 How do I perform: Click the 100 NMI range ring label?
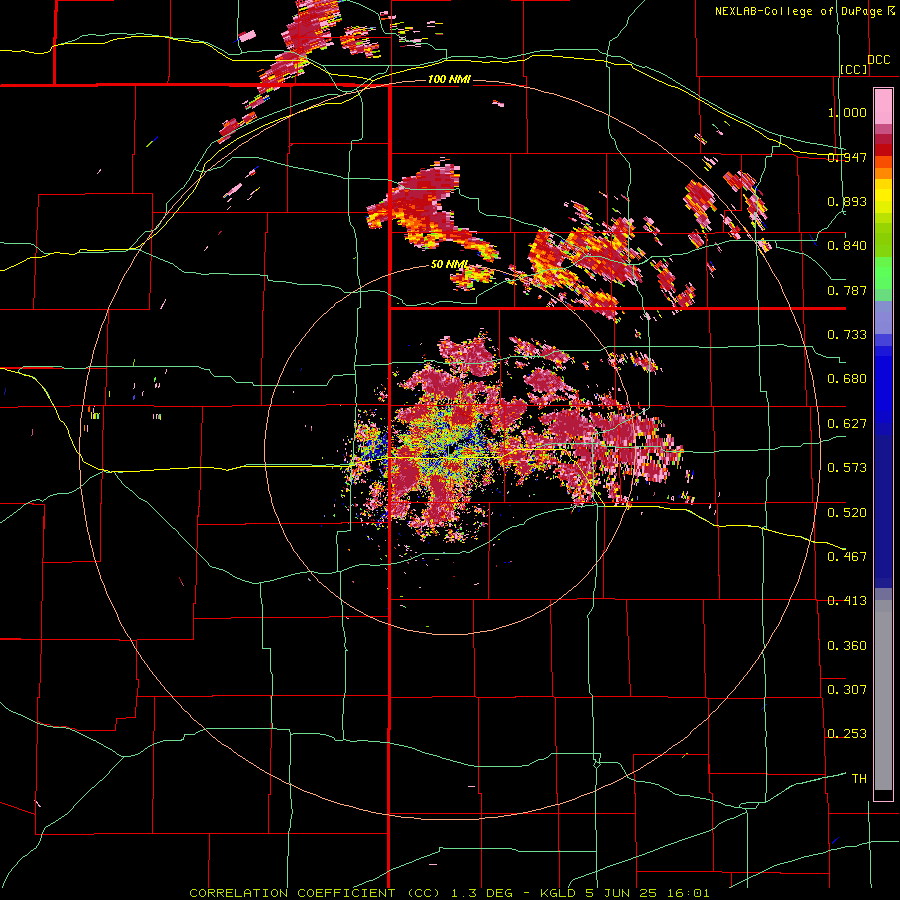pos(449,79)
